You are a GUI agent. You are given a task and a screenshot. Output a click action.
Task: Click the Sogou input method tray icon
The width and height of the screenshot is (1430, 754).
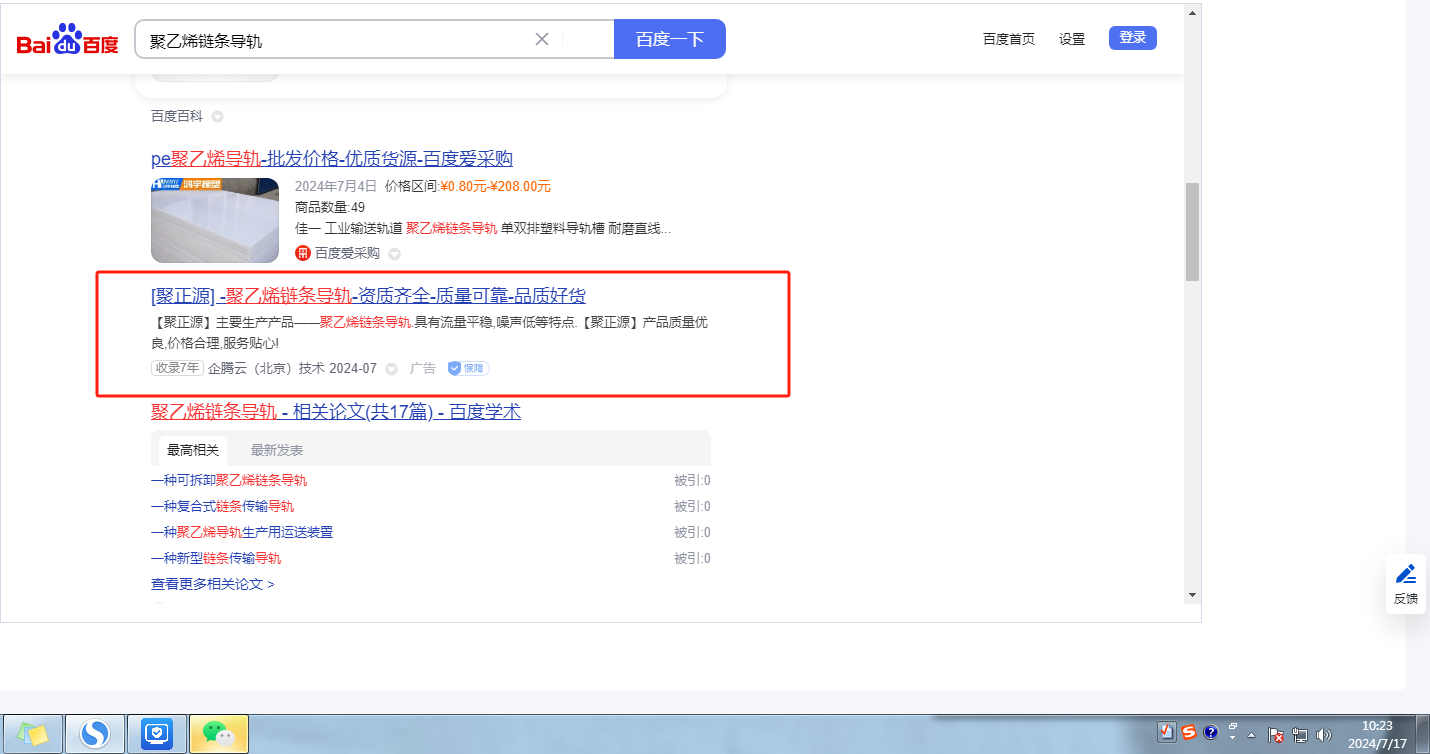point(1189,732)
